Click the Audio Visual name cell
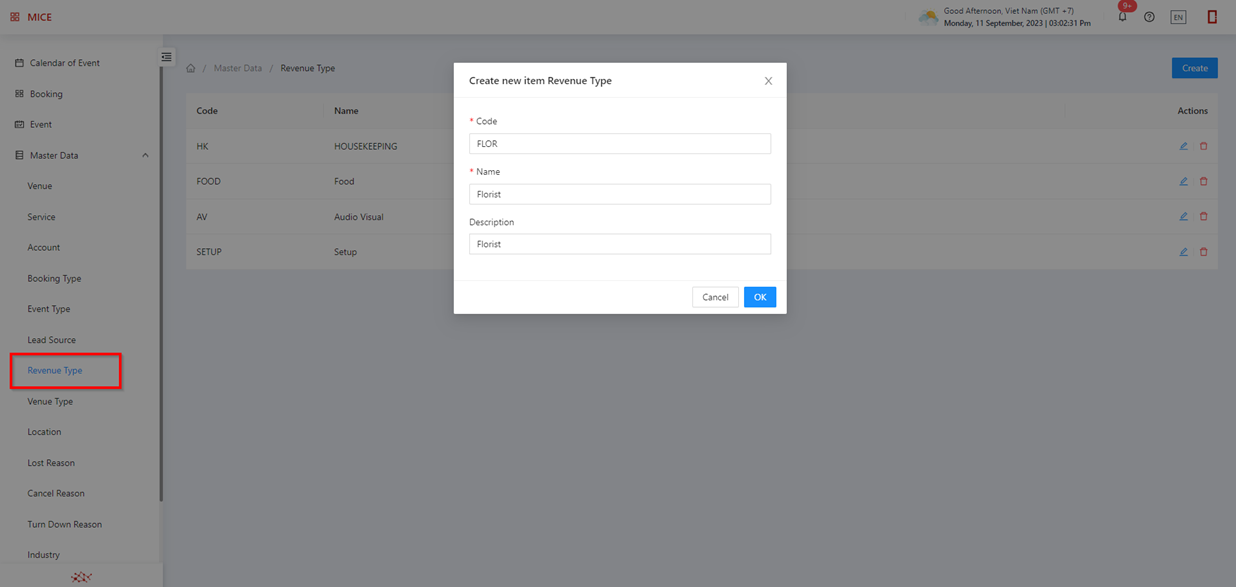The width and height of the screenshot is (1236, 587). pos(358,217)
